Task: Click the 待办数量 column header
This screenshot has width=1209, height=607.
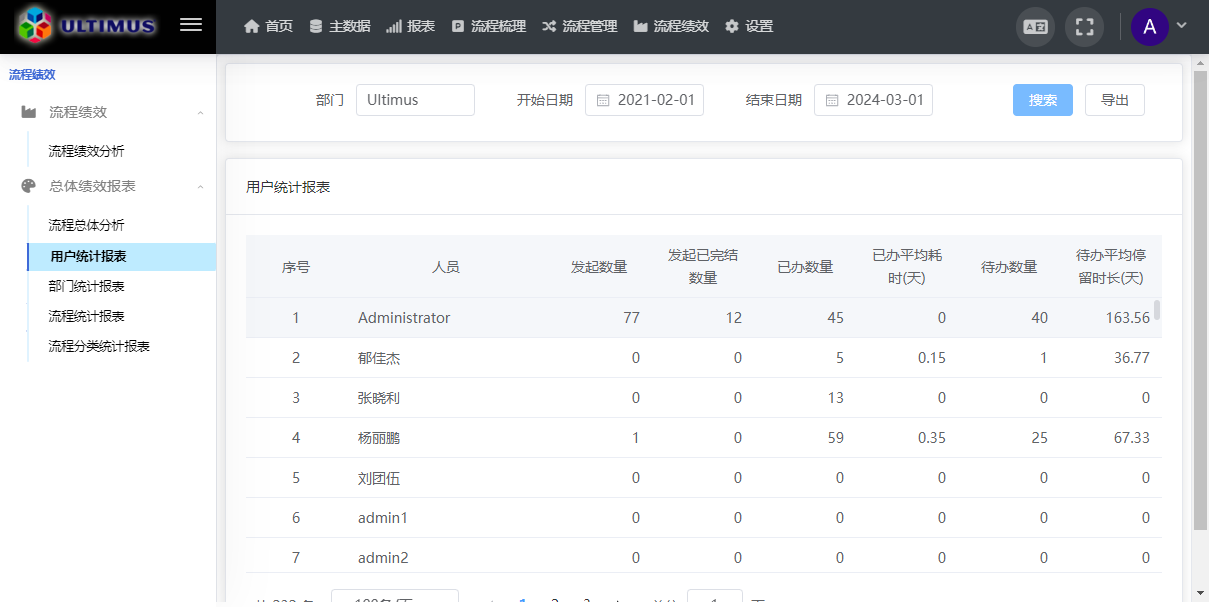Action: pyautogui.click(x=1009, y=267)
